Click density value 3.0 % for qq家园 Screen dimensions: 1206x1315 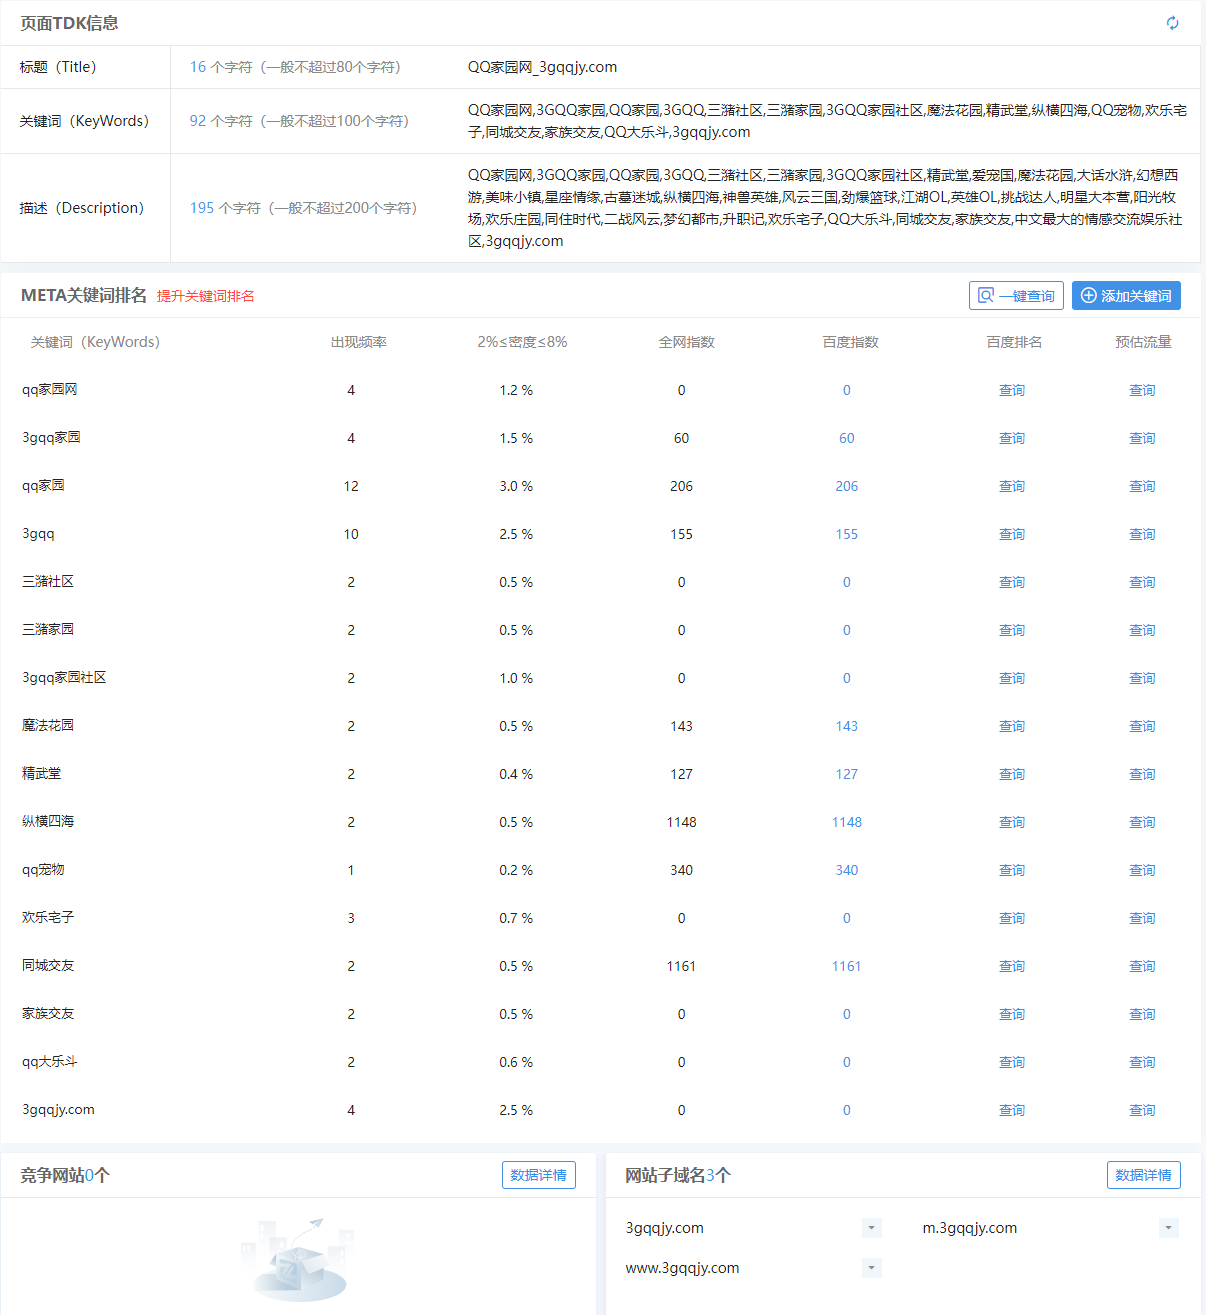point(516,486)
